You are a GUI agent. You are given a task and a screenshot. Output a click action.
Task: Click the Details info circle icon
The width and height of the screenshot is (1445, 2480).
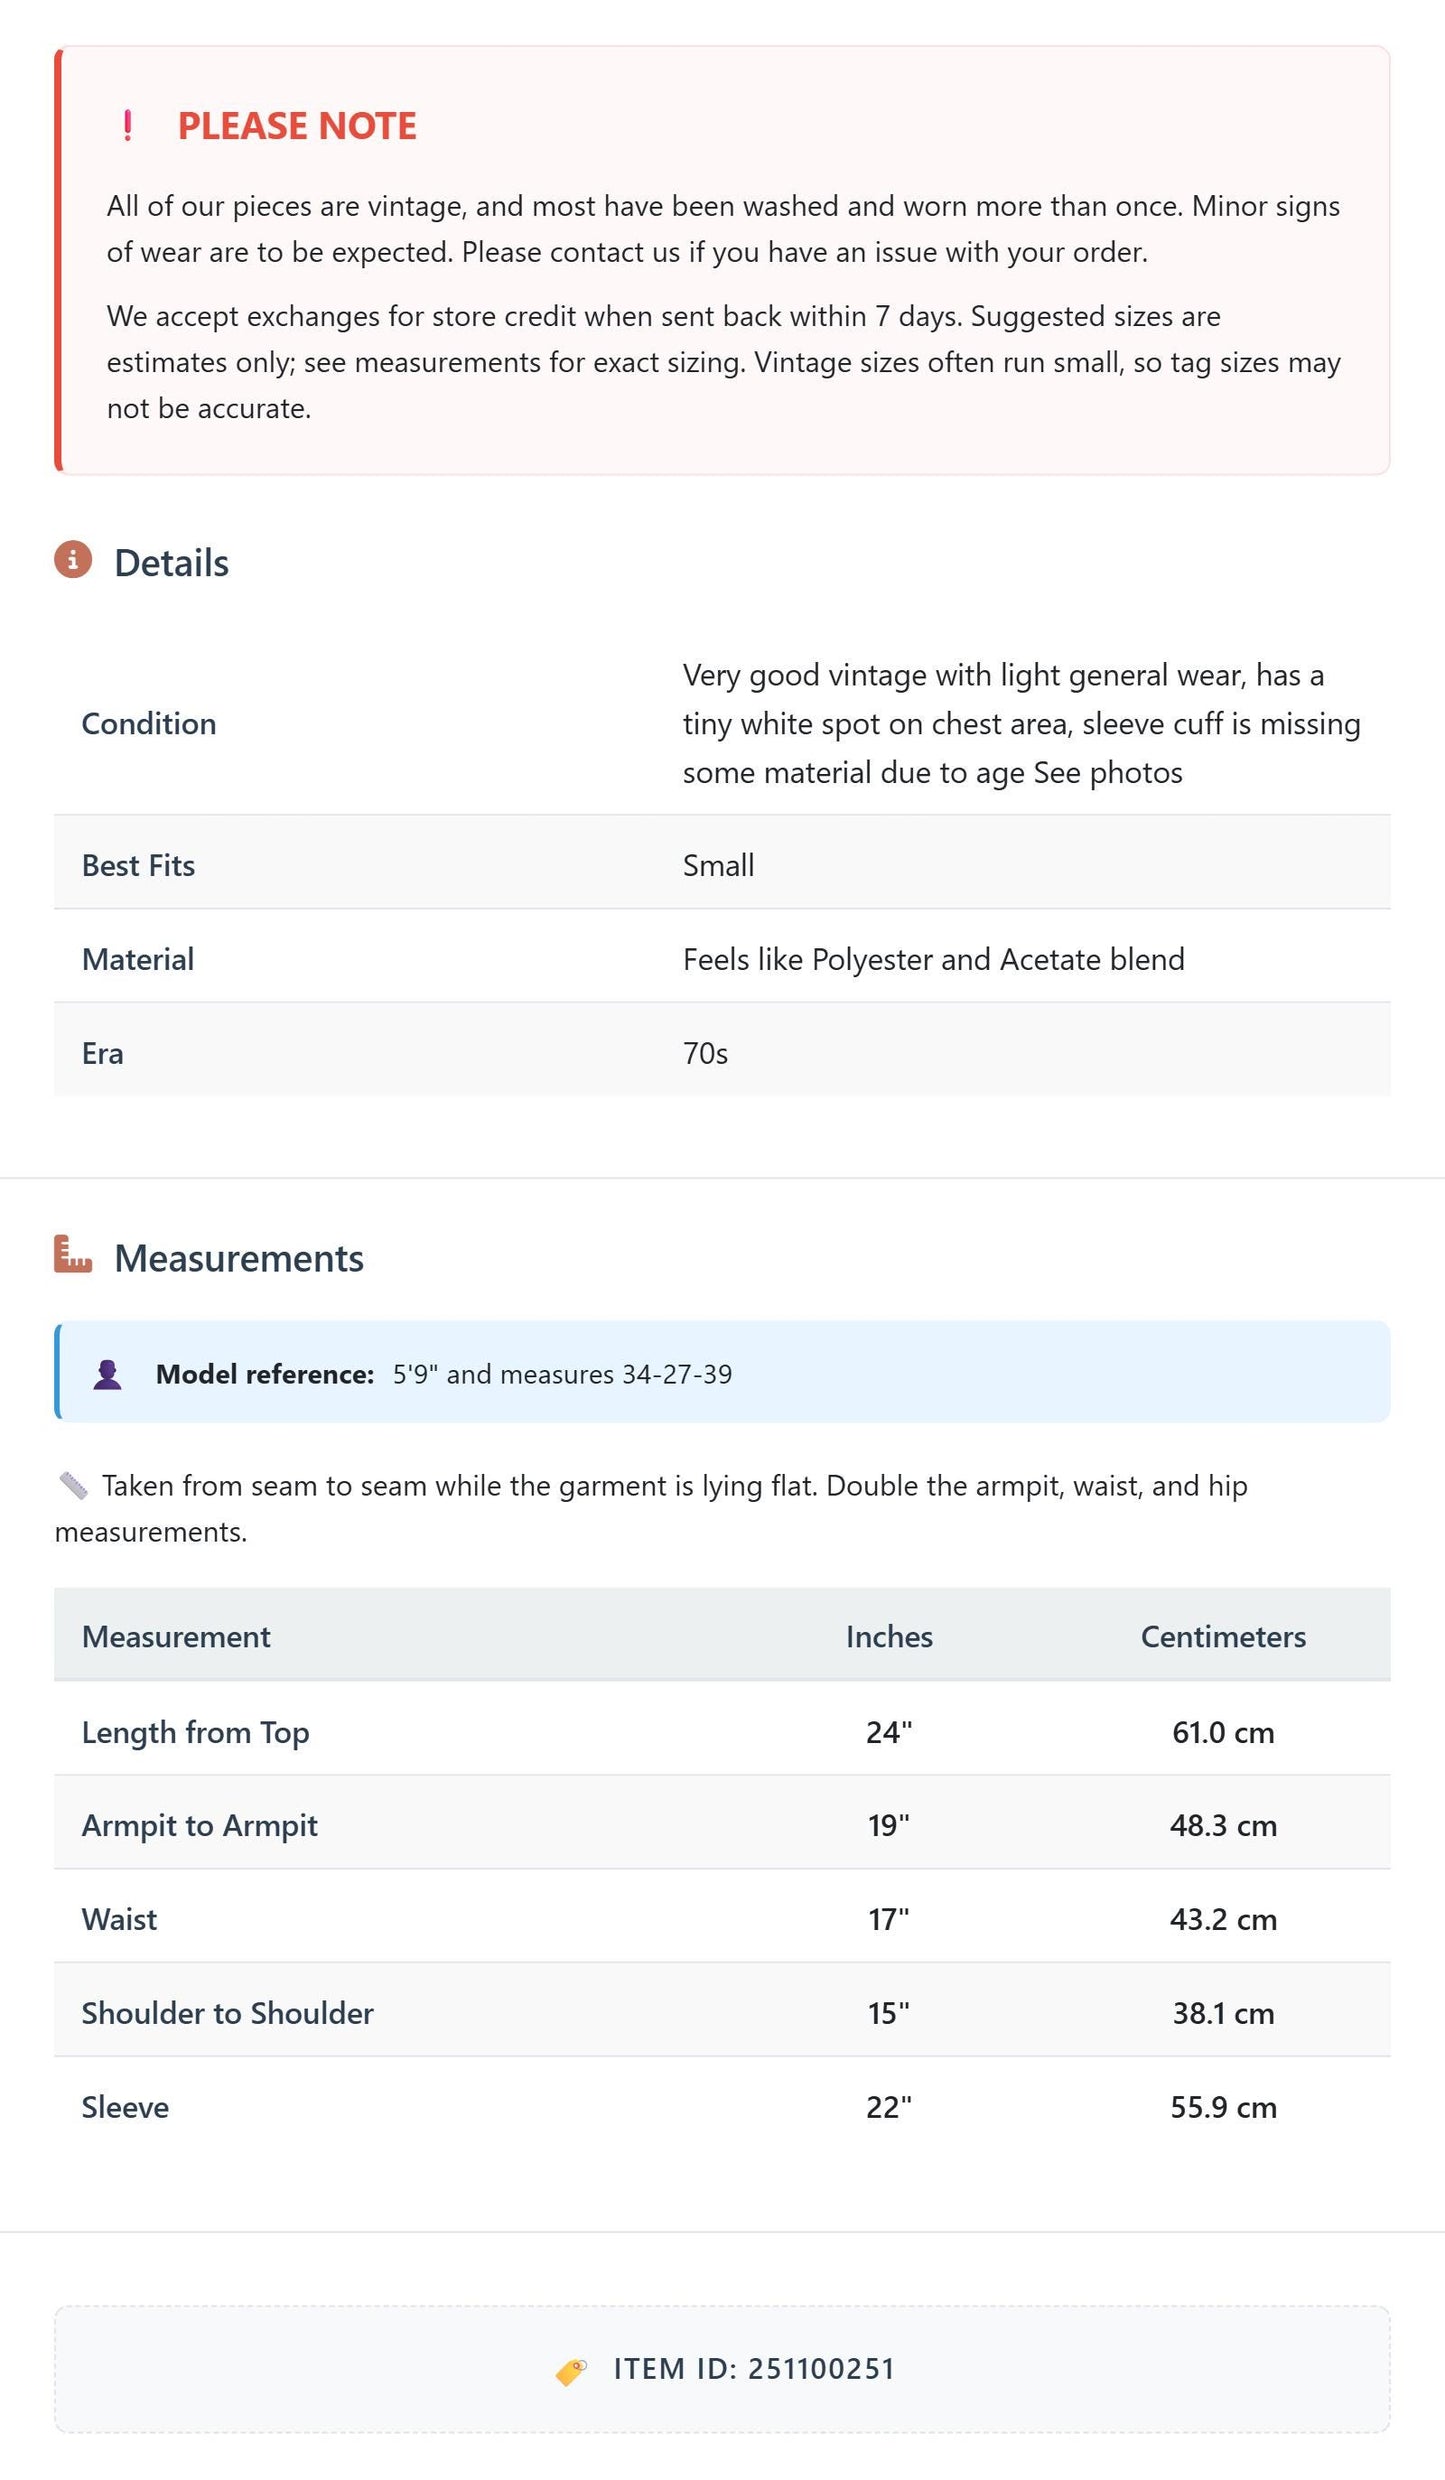point(73,560)
